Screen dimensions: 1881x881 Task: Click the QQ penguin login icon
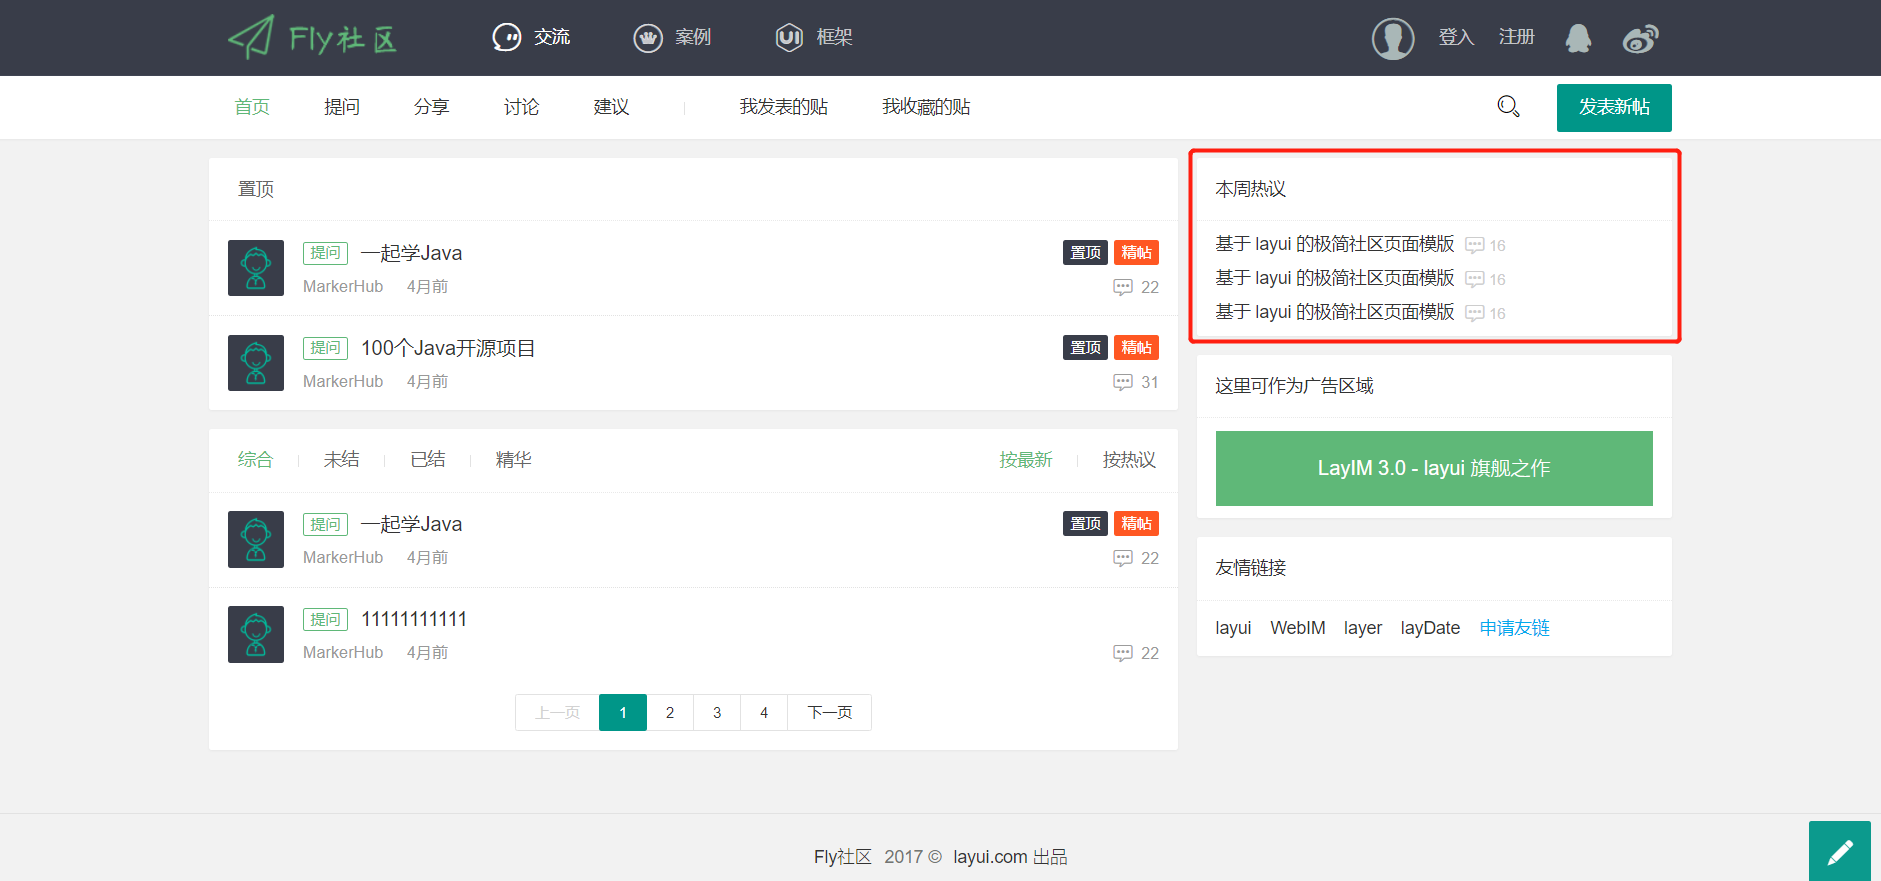(x=1578, y=38)
